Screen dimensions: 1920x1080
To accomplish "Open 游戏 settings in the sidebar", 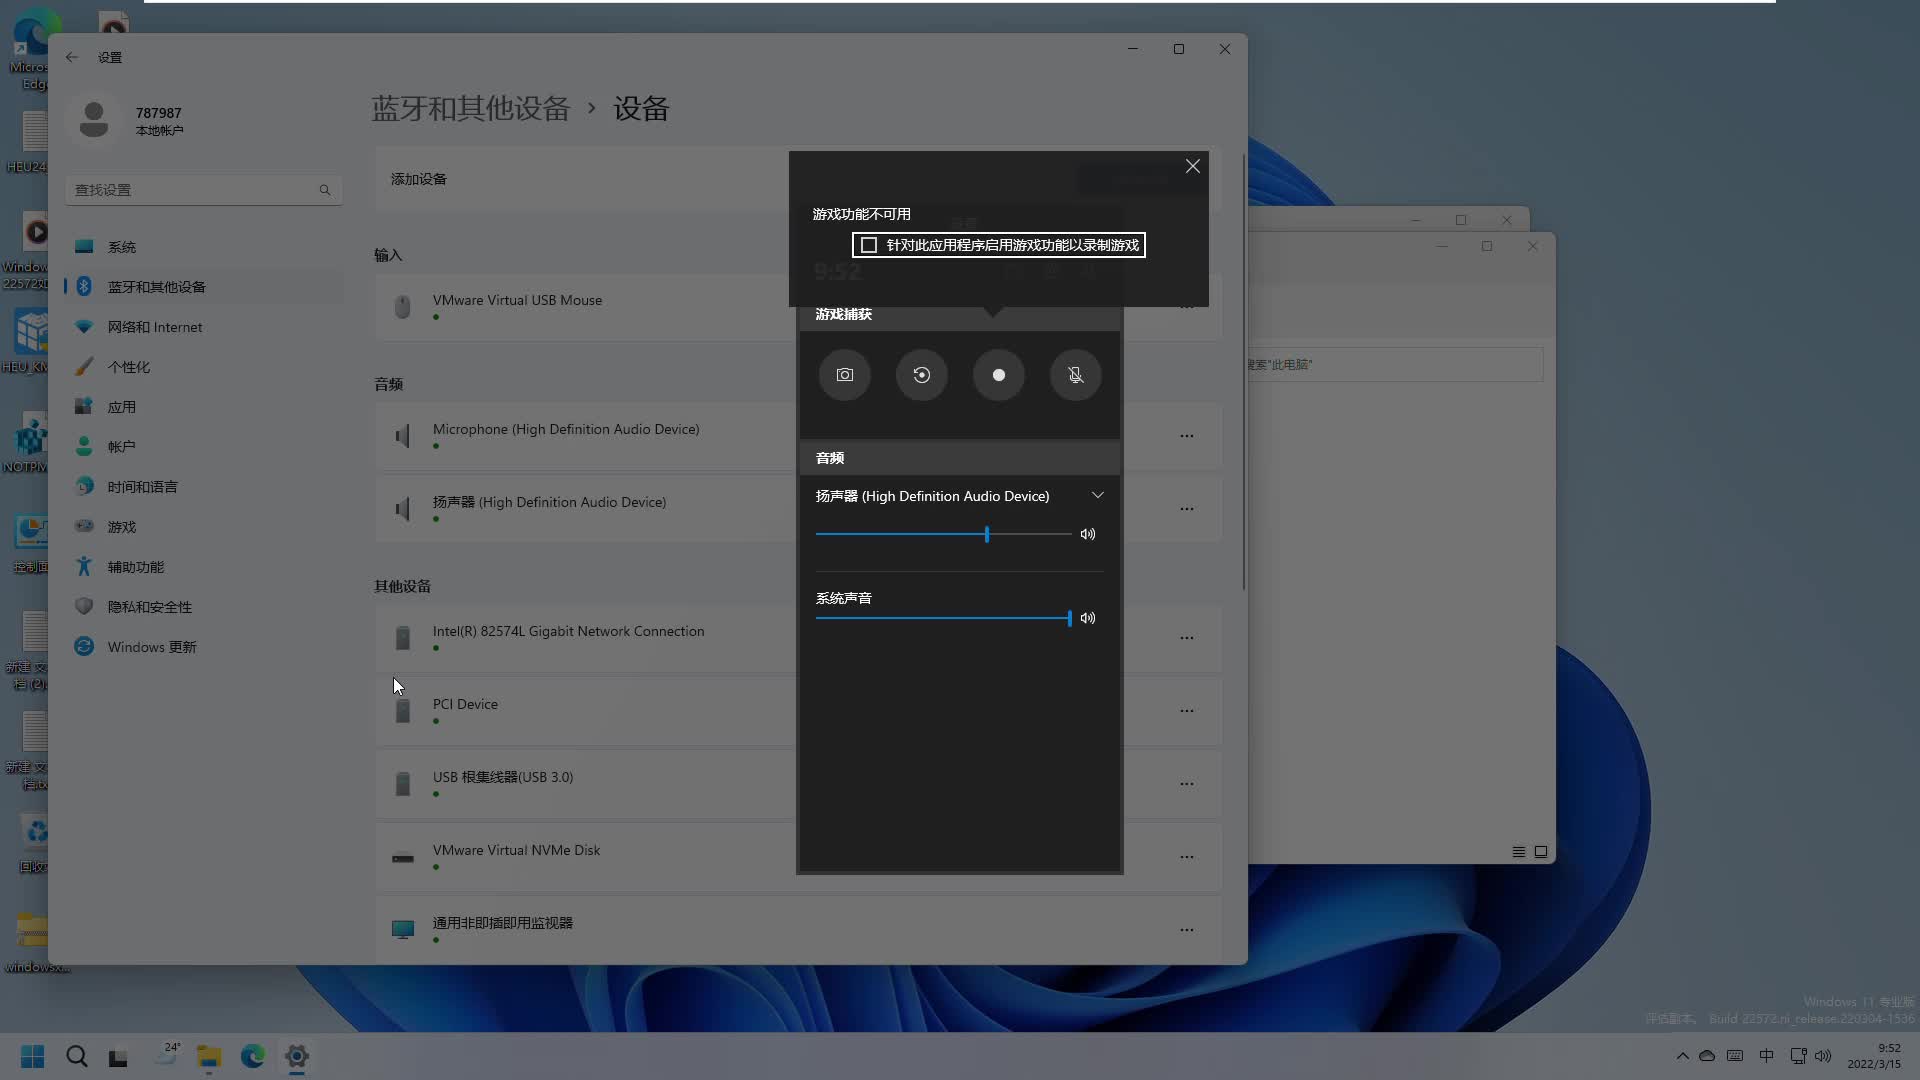I will coord(121,526).
